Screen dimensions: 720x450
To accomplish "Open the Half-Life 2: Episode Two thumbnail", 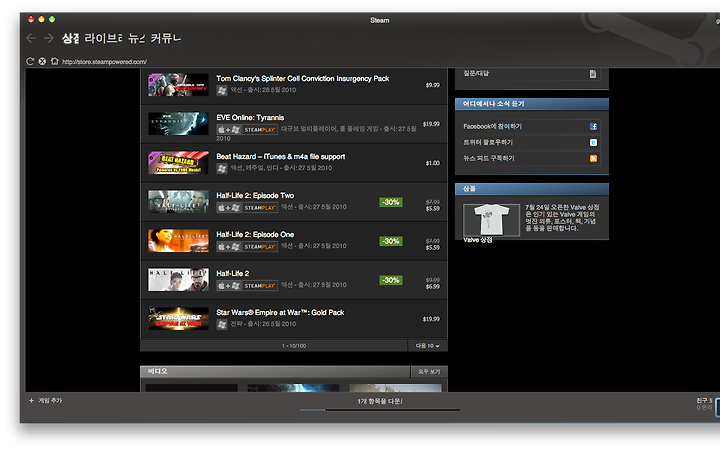I will [x=178, y=202].
